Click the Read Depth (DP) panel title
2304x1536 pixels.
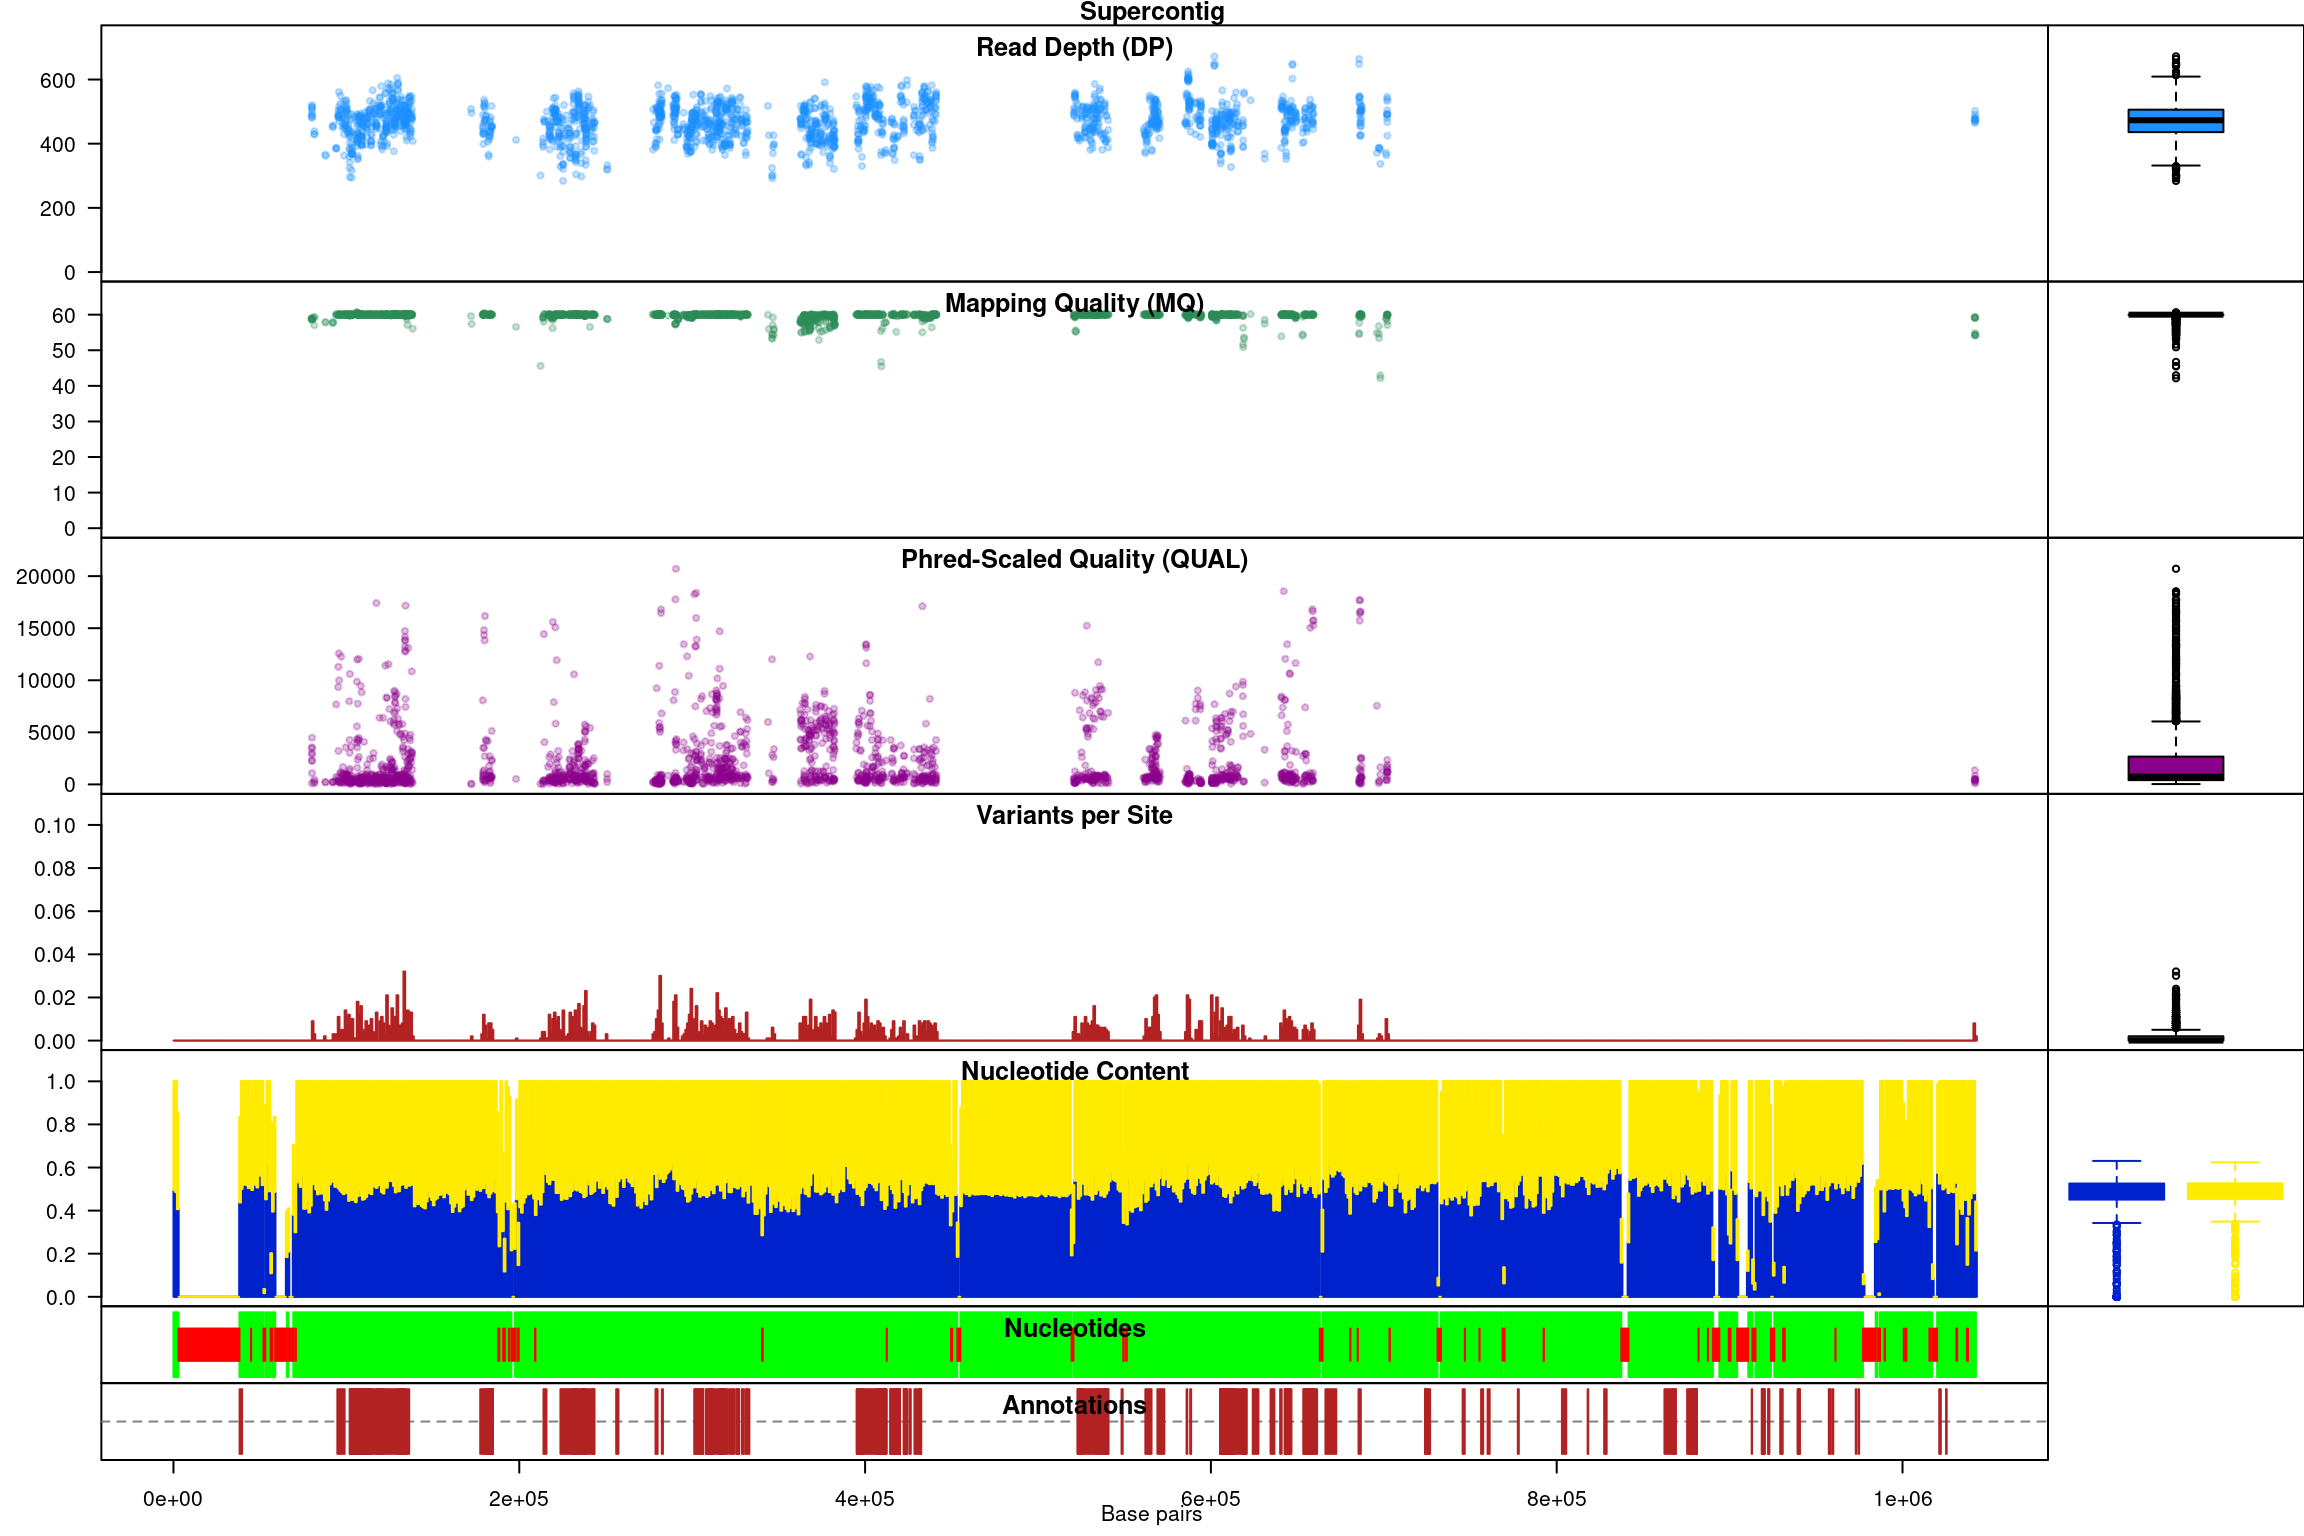coord(1074,47)
